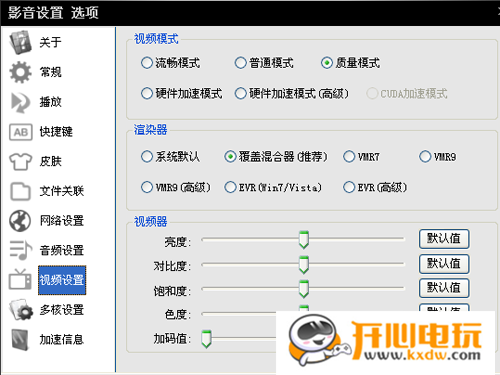Open 加速信息 page

(x=62, y=339)
